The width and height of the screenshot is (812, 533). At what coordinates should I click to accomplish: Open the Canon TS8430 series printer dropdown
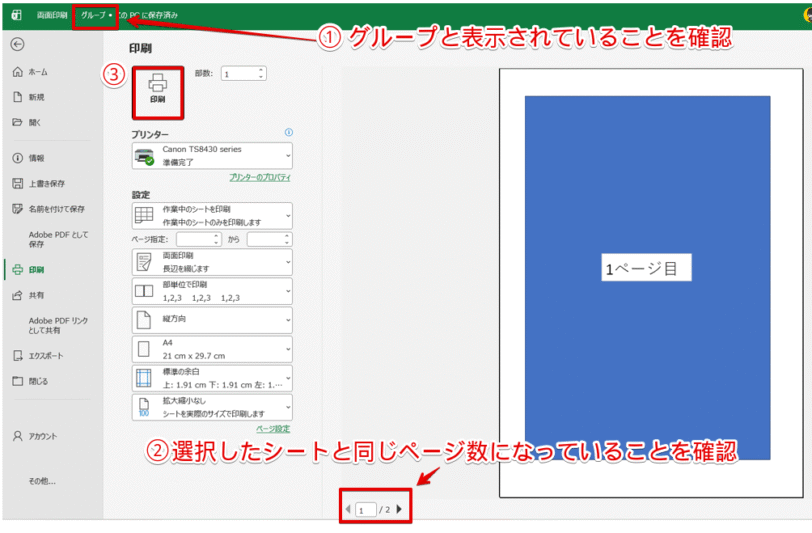point(212,156)
